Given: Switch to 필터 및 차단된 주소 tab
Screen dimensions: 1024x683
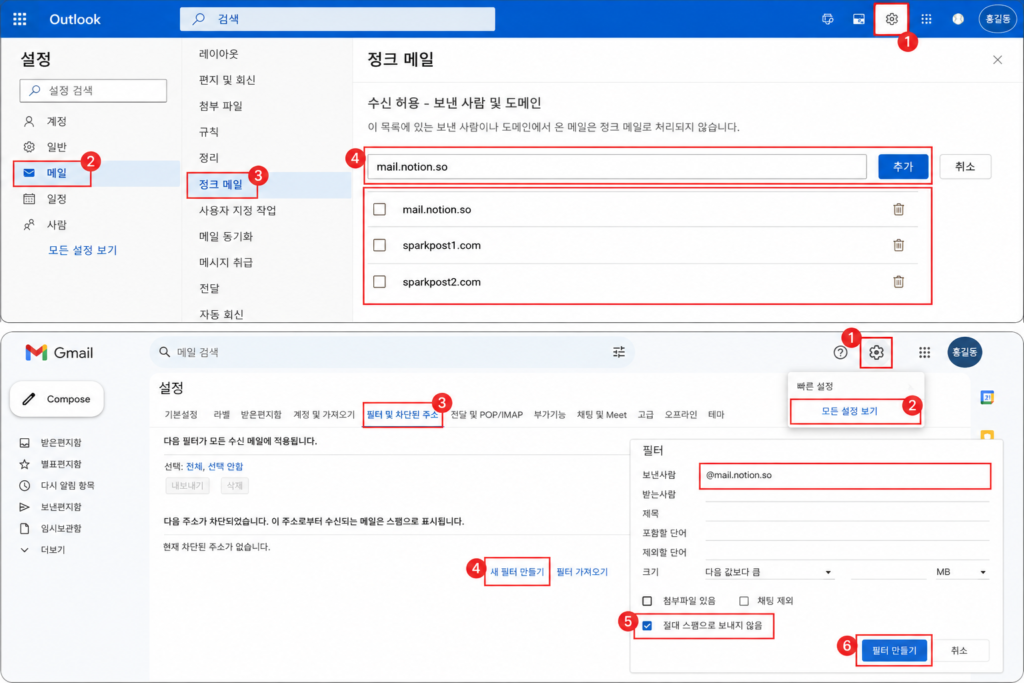Looking at the screenshot, I should point(402,415).
